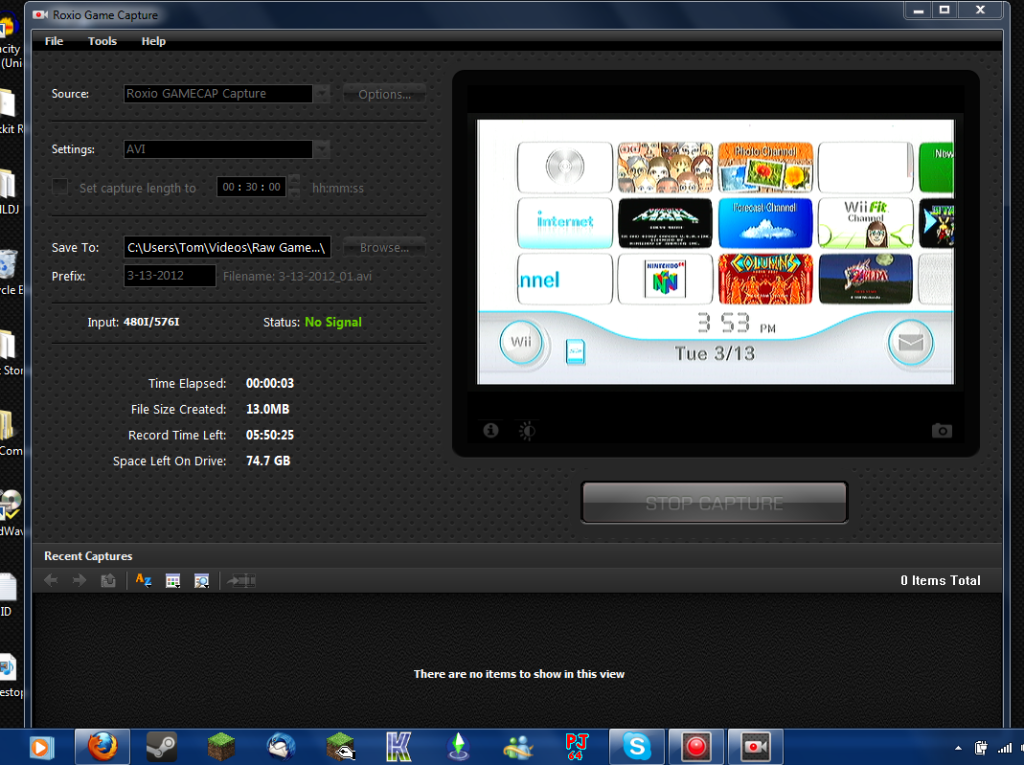Open the A-Z sort dropdown icon
This screenshot has height=765, width=1024.
(143, 580)
